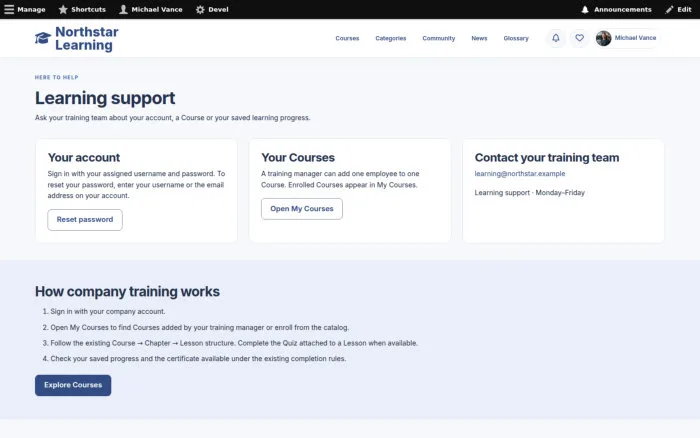Click the Shortcuts star icon
This screenshot has height=438, width=700.
pyautogui.click(x=63, y=9)
